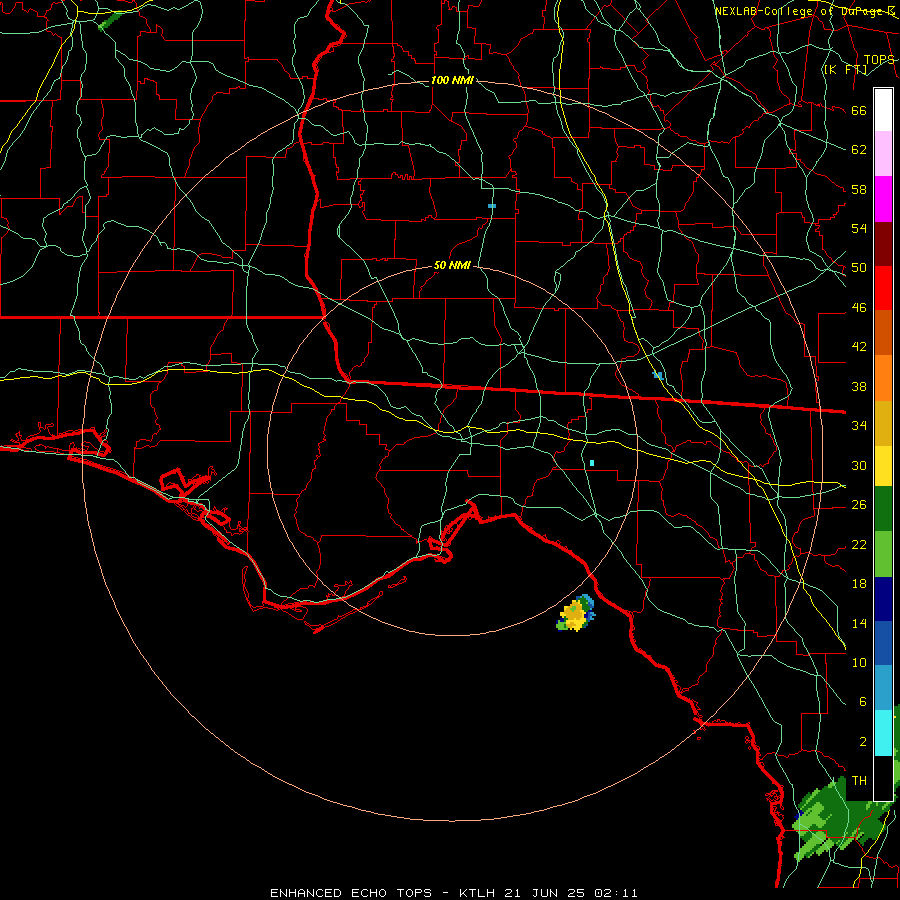Viewport: 900px width, 900px height.
Task: Click the legend value 58
Action: (x=859, y=189)
